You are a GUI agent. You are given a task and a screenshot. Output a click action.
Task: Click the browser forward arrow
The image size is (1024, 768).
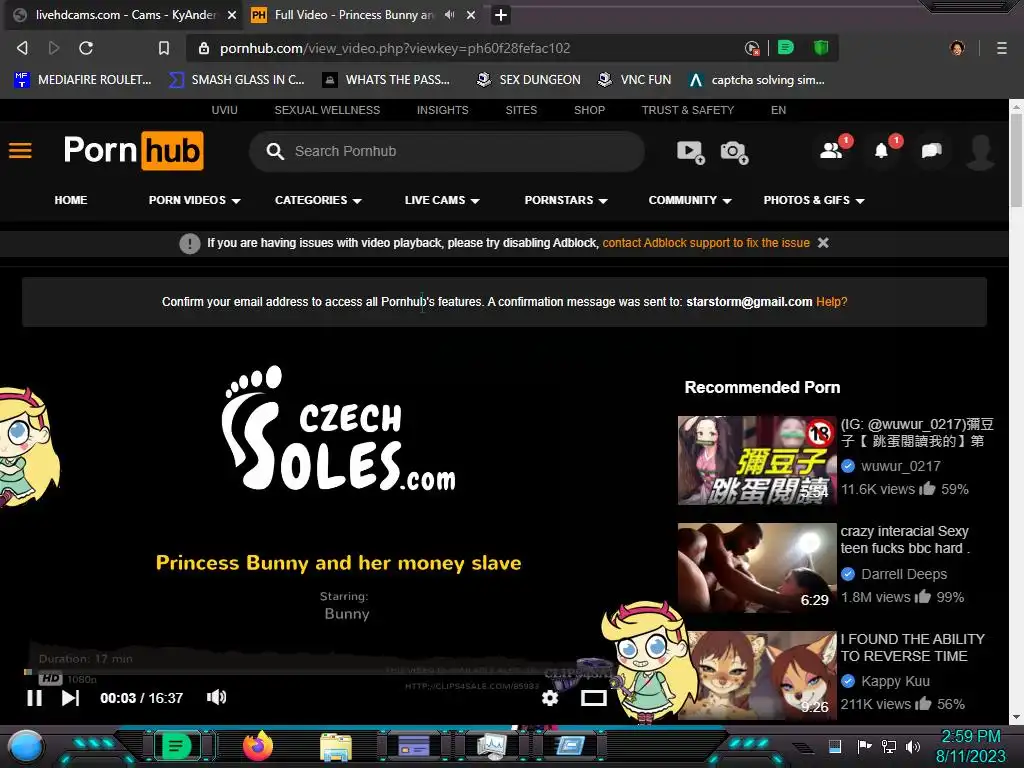[54, 48]
